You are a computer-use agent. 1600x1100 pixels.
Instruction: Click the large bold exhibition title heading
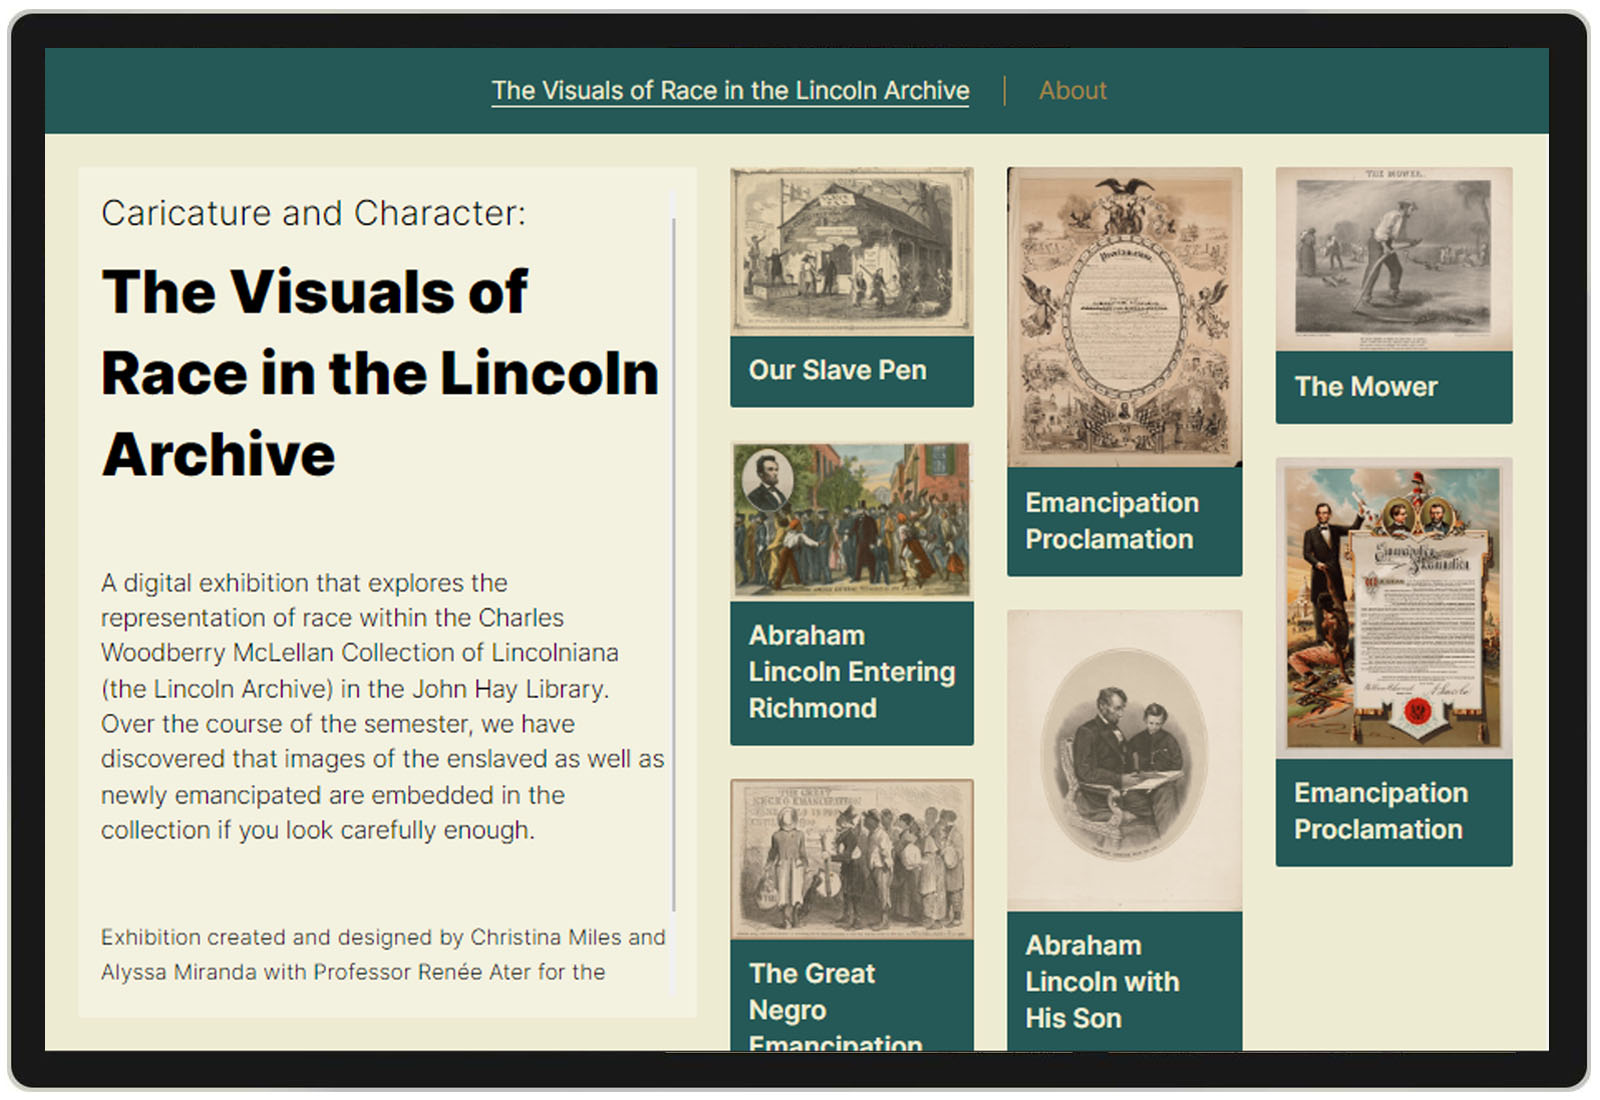click(380, 373)
